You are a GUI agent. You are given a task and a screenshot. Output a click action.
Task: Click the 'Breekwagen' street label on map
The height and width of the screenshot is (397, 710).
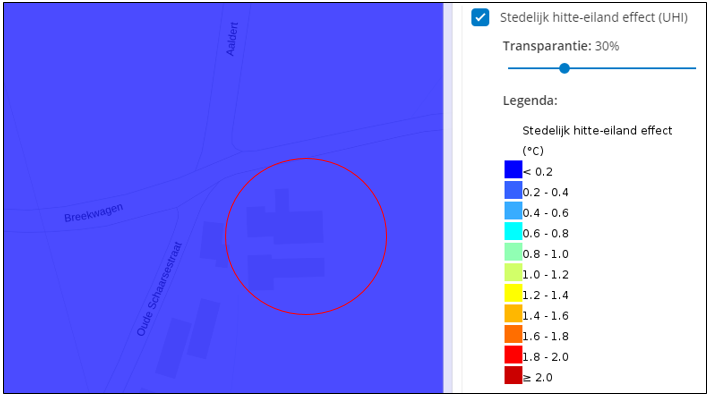(x=94, y=213)
